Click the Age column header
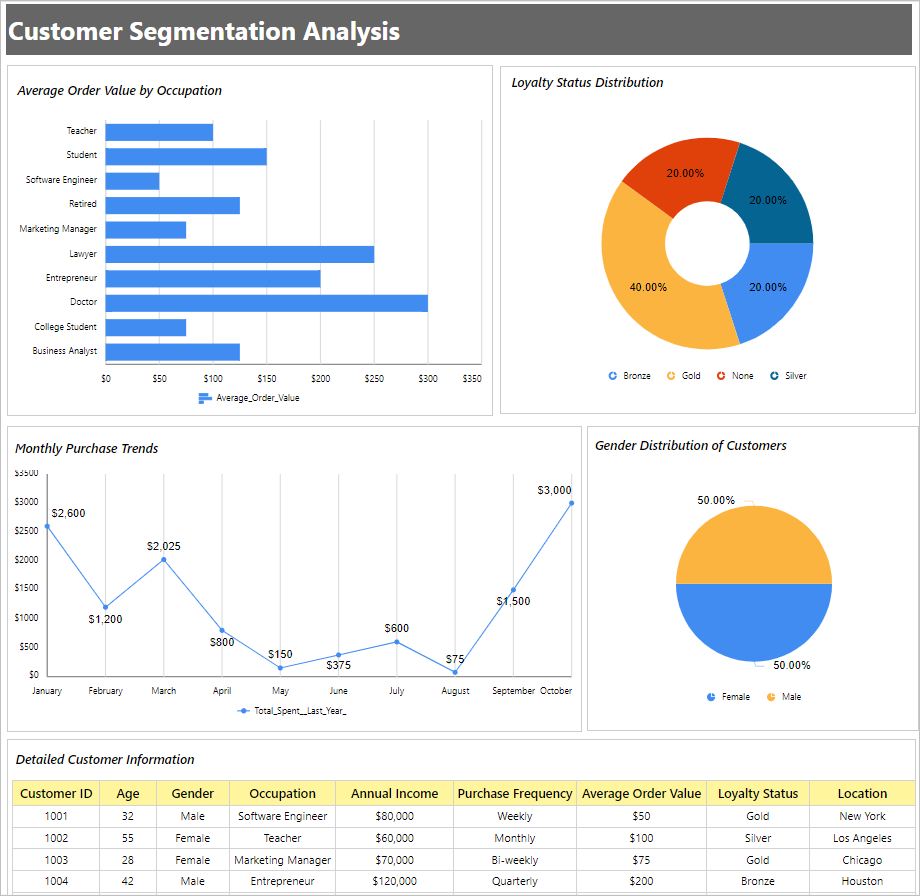Image resolution: width=920 pixels, height=896 pixels. point(128,793)
